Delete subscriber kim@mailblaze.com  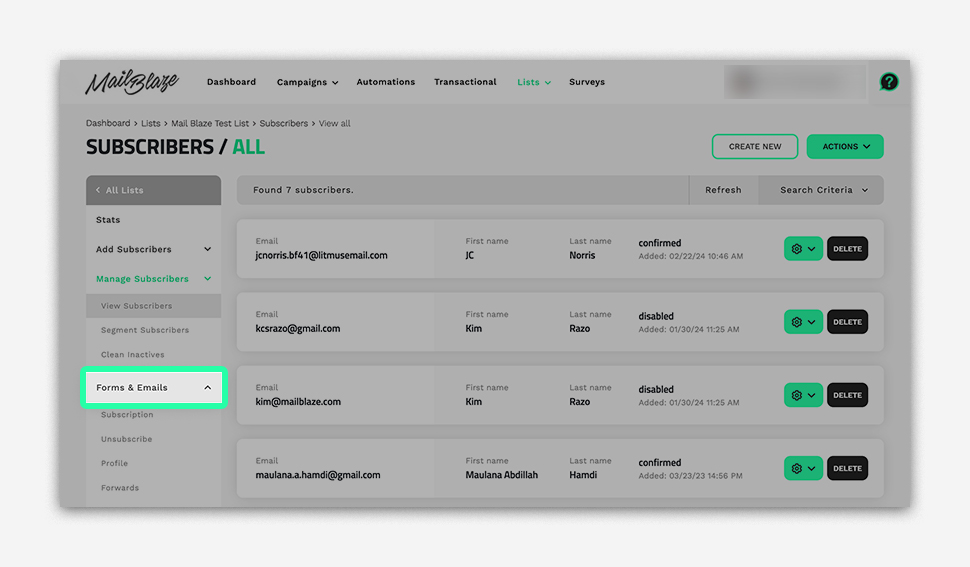click(847, 395)
